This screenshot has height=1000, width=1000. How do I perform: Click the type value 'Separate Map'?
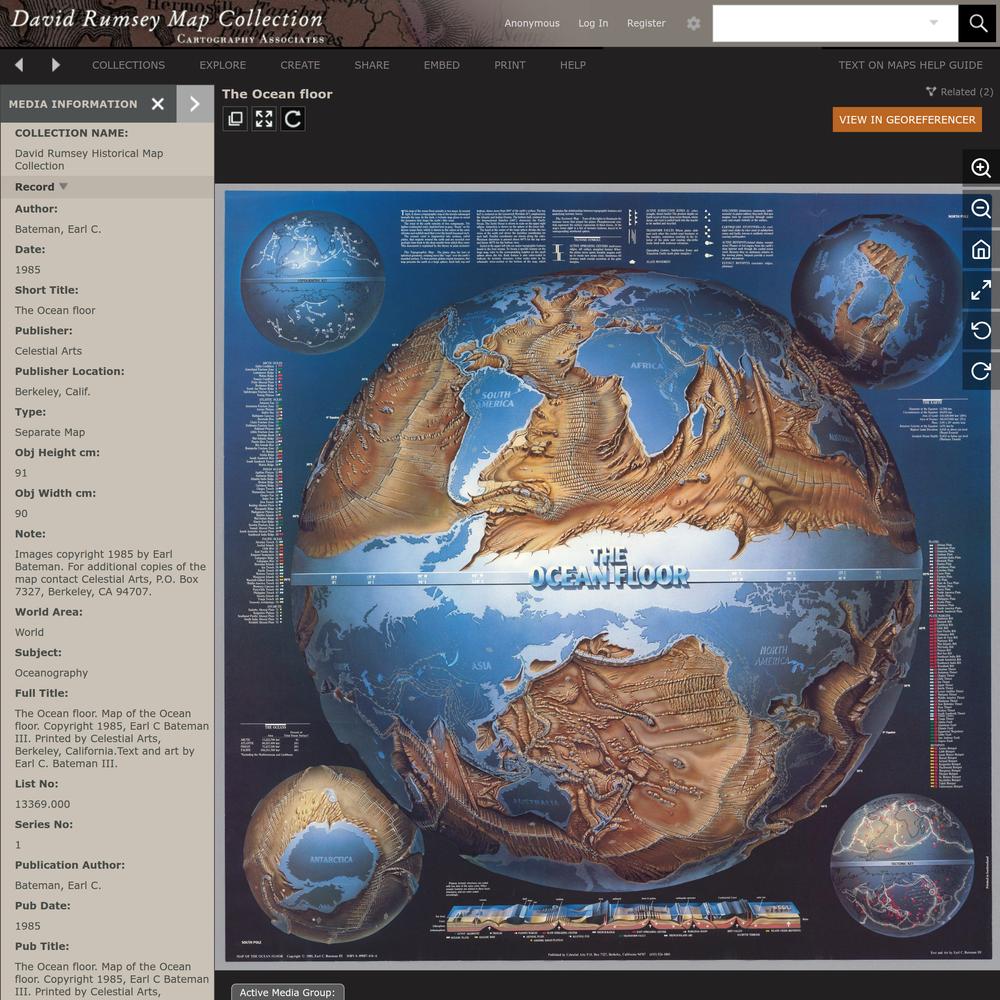[50, 432]
